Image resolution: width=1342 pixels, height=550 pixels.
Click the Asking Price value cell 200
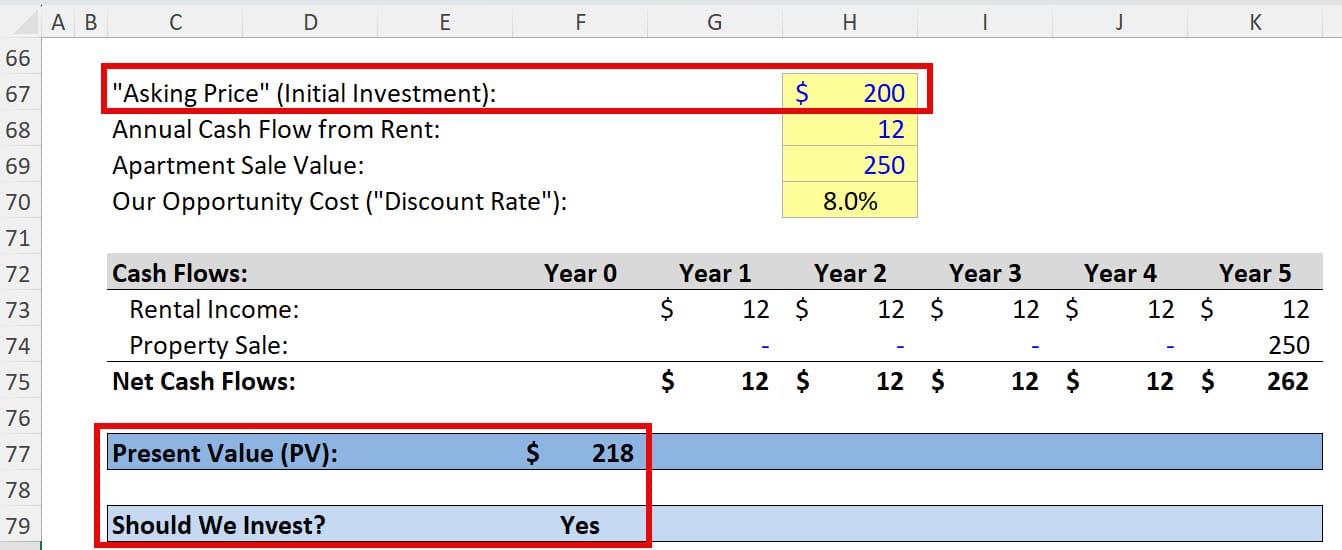click(850, 93)
